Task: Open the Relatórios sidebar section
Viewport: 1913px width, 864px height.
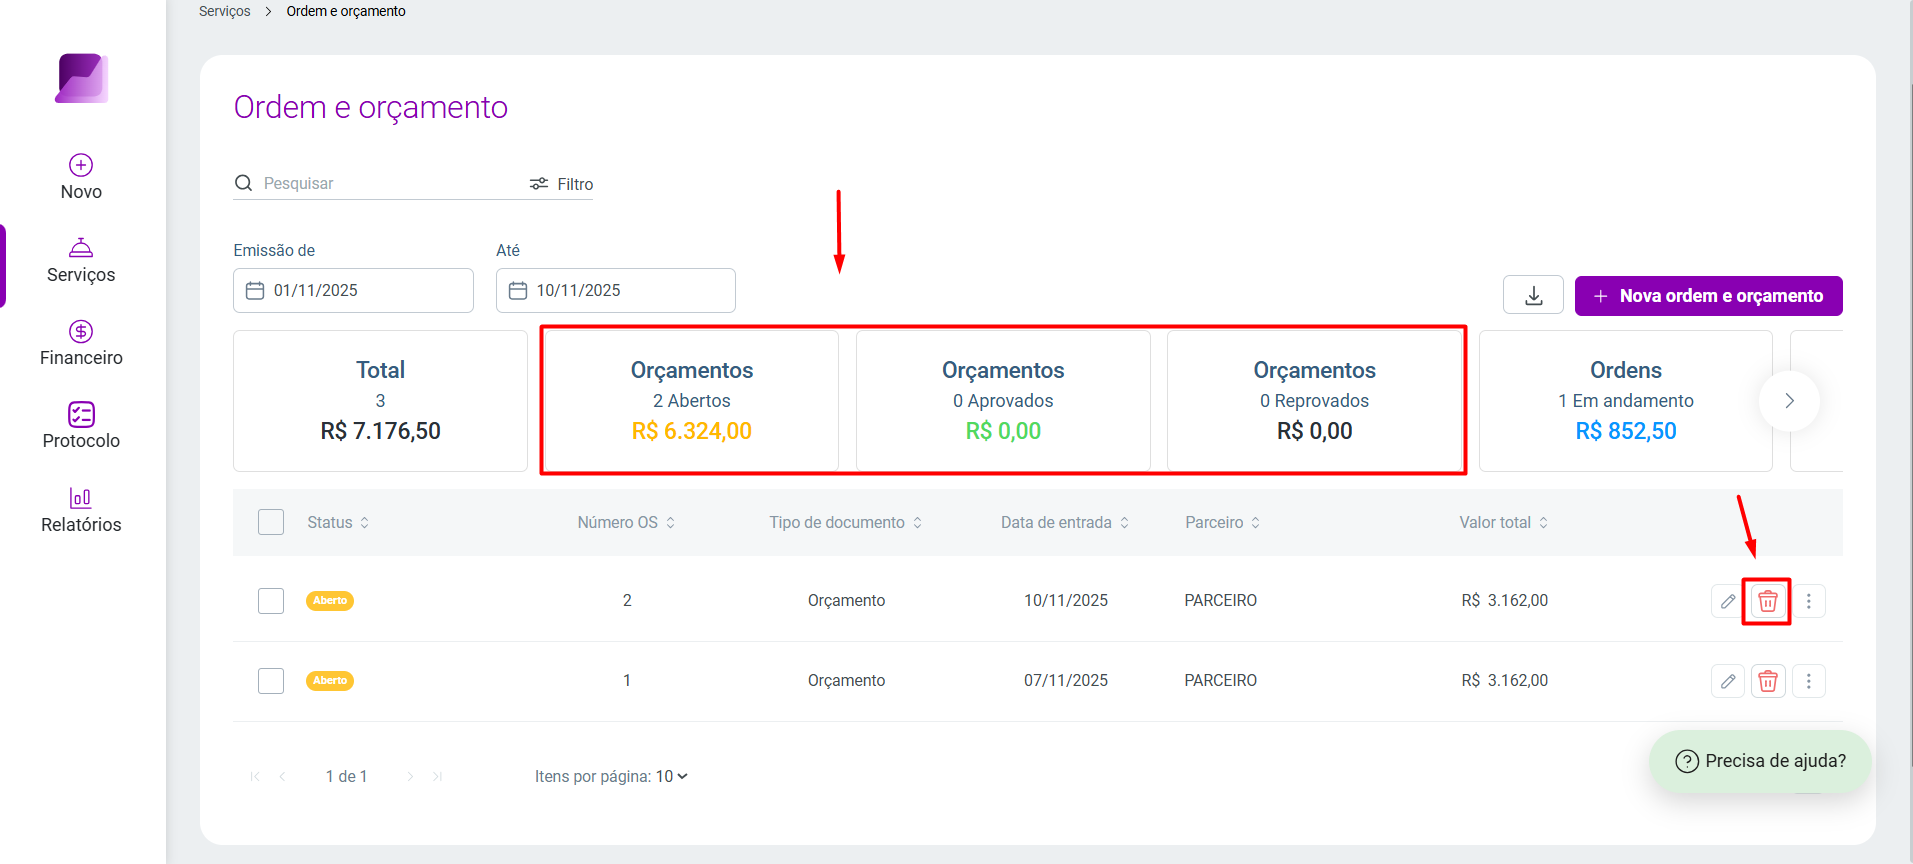Action: pyautogui.click(x=81, y=510)
